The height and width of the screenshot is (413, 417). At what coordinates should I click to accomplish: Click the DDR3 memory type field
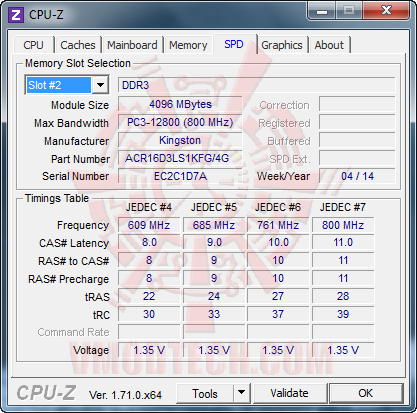256,85
